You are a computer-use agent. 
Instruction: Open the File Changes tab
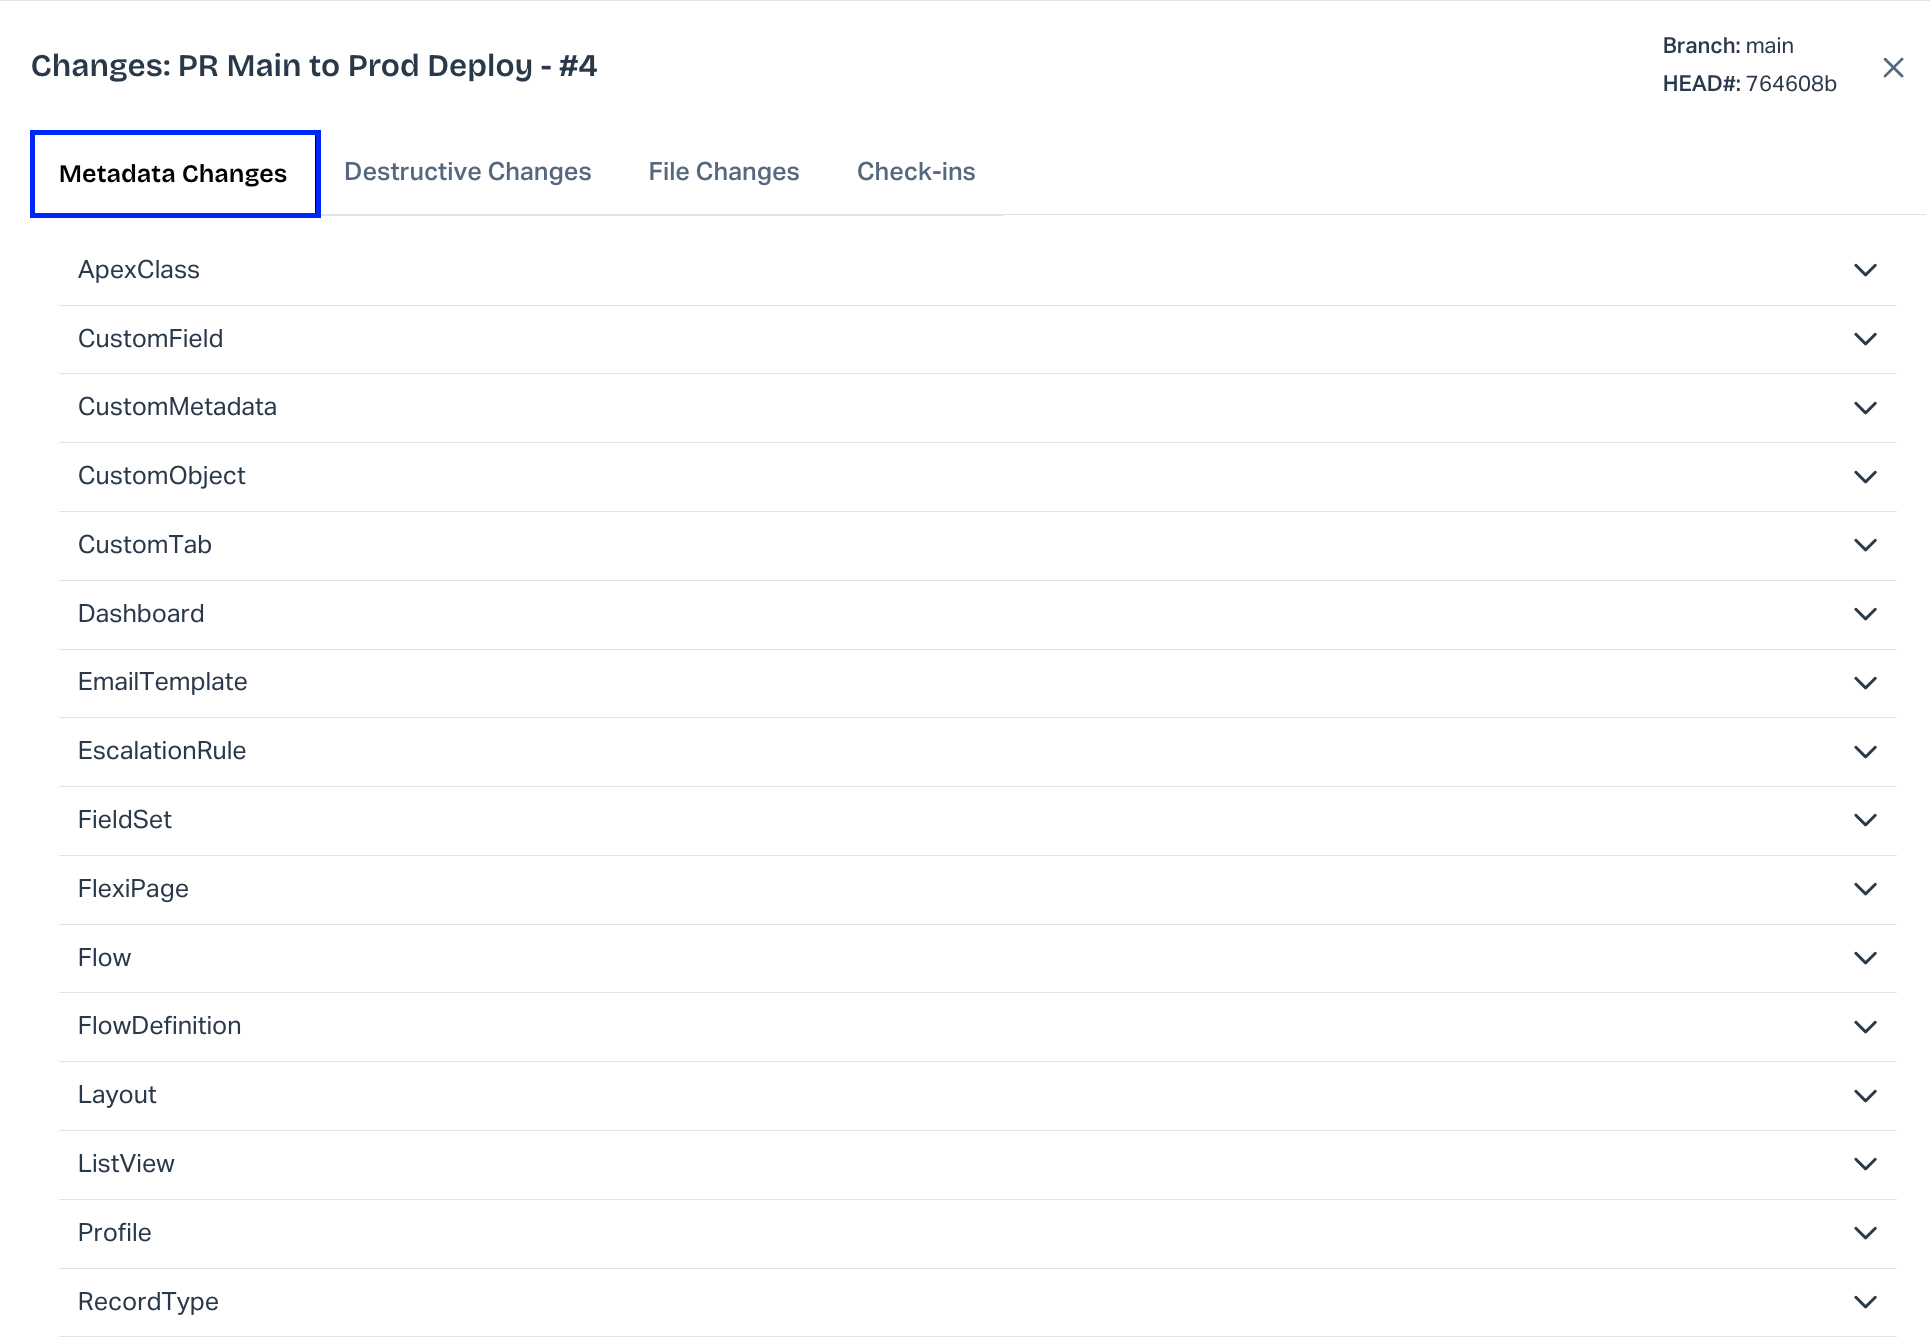pyautogui.click(x=723, y=172)
